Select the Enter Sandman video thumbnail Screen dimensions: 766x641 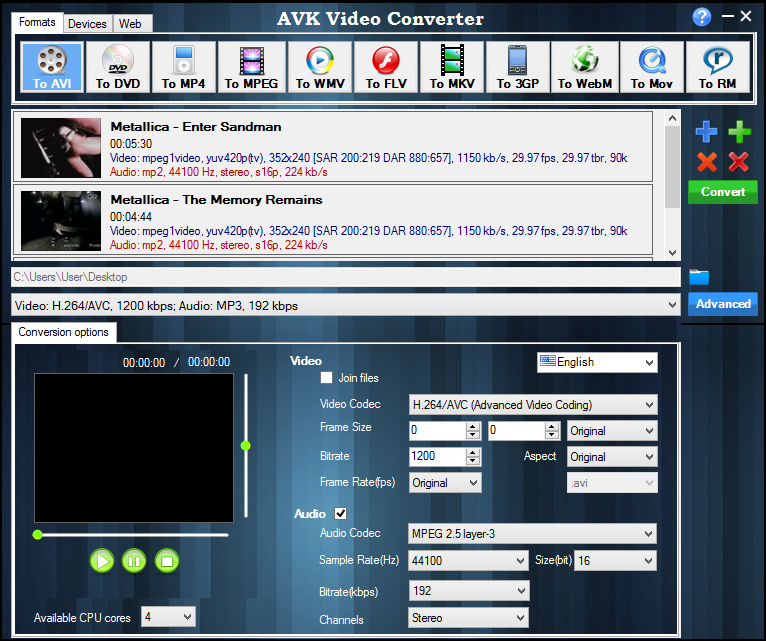pos(61,148)
